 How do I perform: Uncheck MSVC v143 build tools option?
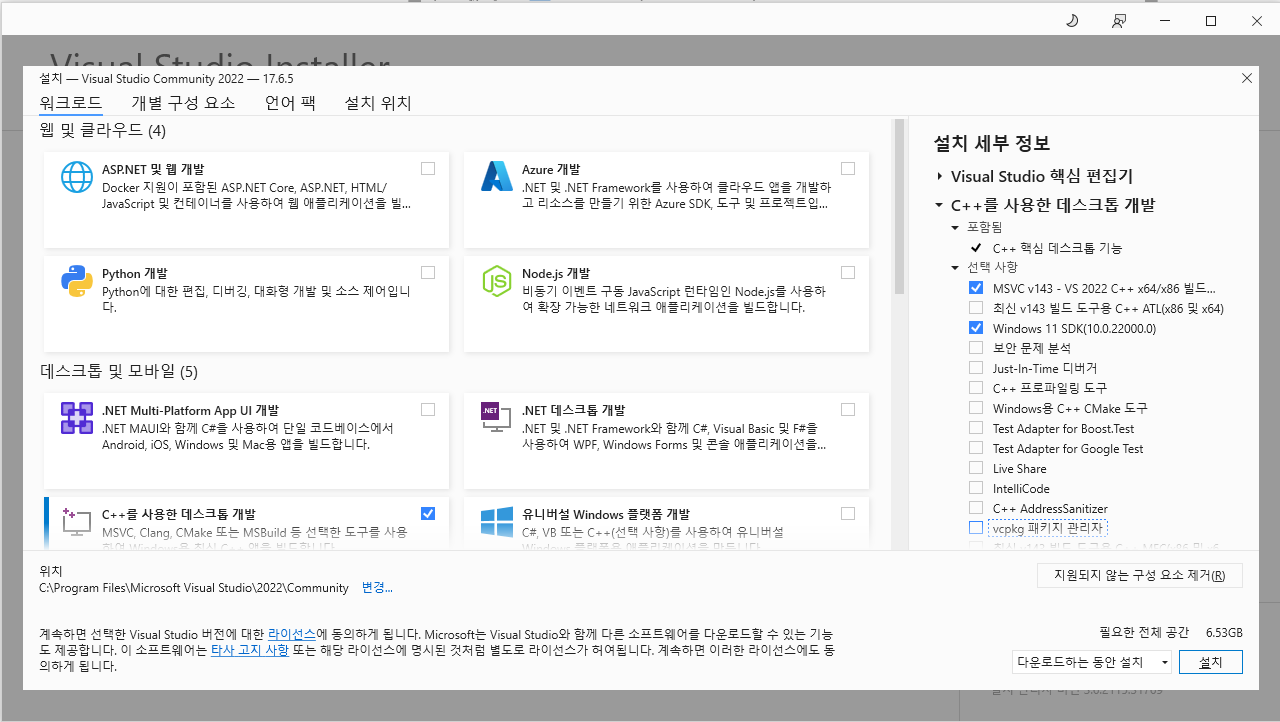[x=976, y=288]
